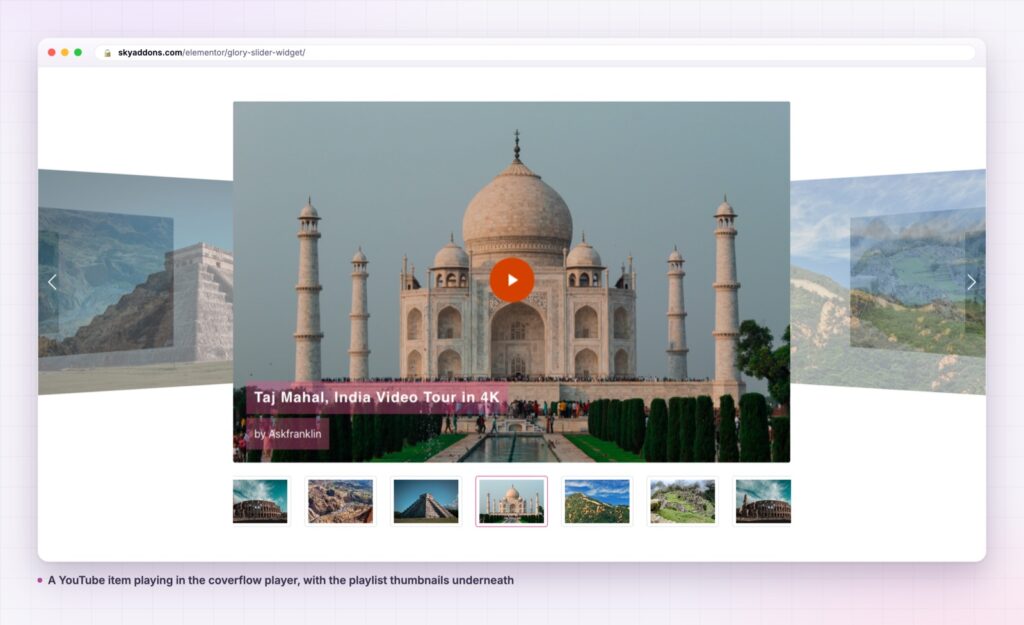Select the first Colosseum thumbnail in the playlist

261,501
